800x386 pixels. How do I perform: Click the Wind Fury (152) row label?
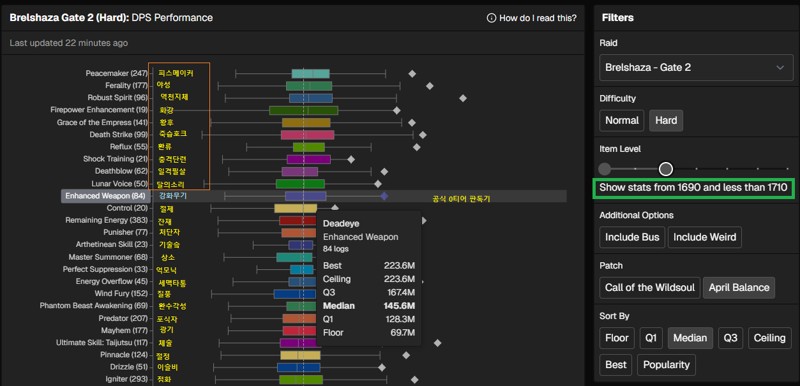[121, 294]
